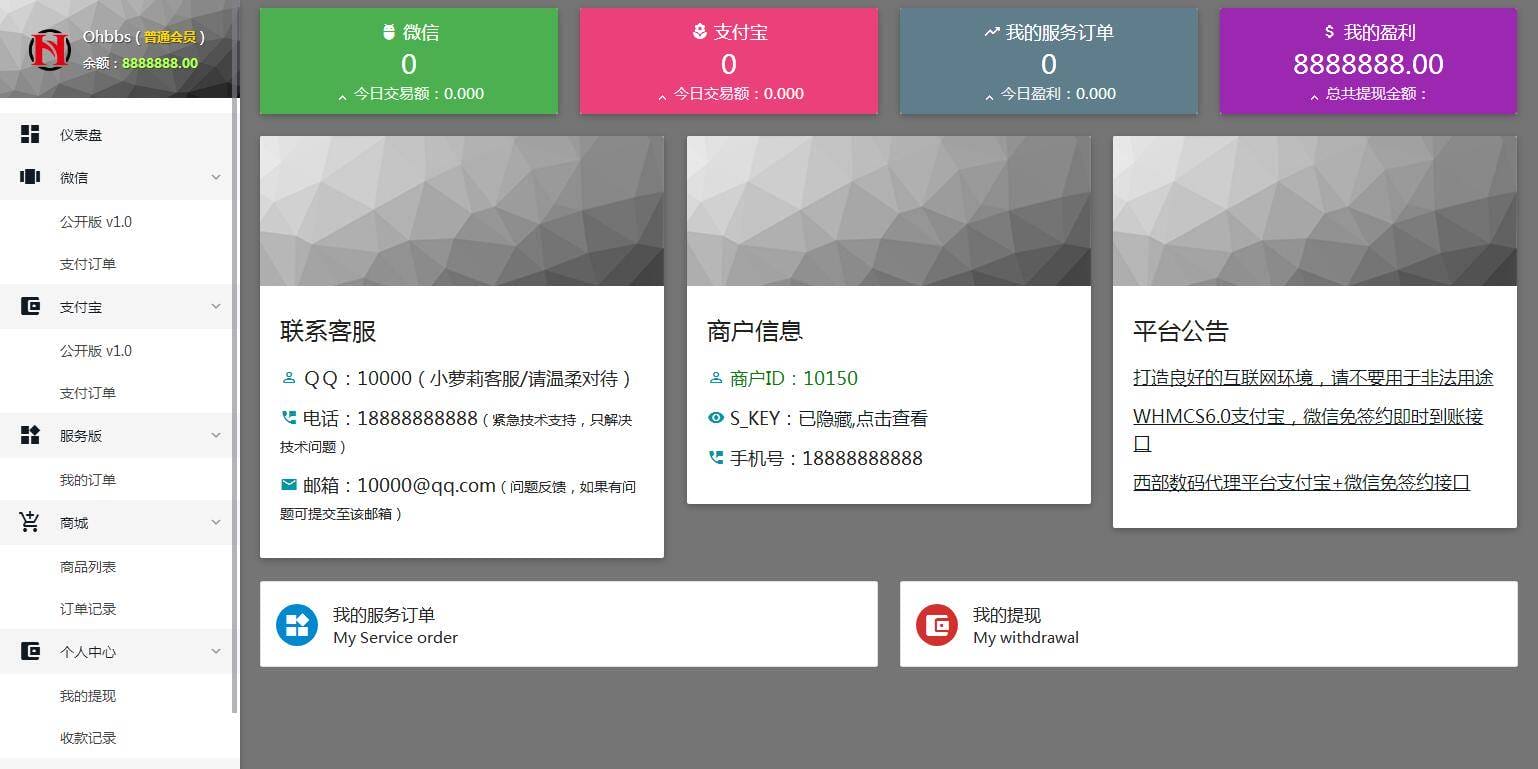This screenshot has height=769, width=1538.
Task: Click the Ohbbs profile logo avatar
Action: click(48, 48)
